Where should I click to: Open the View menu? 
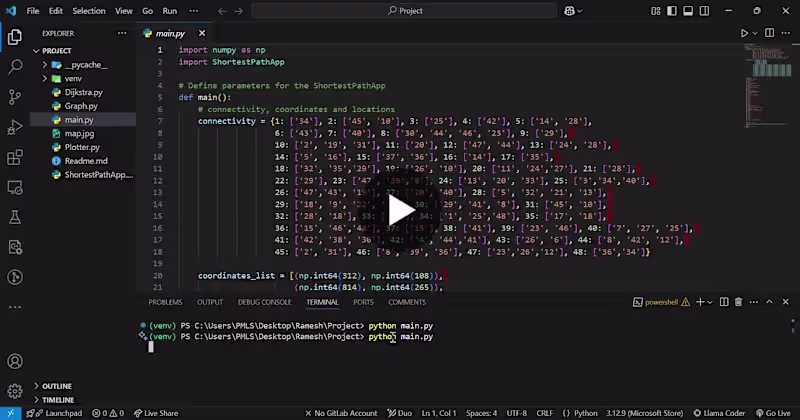[123, 11]
